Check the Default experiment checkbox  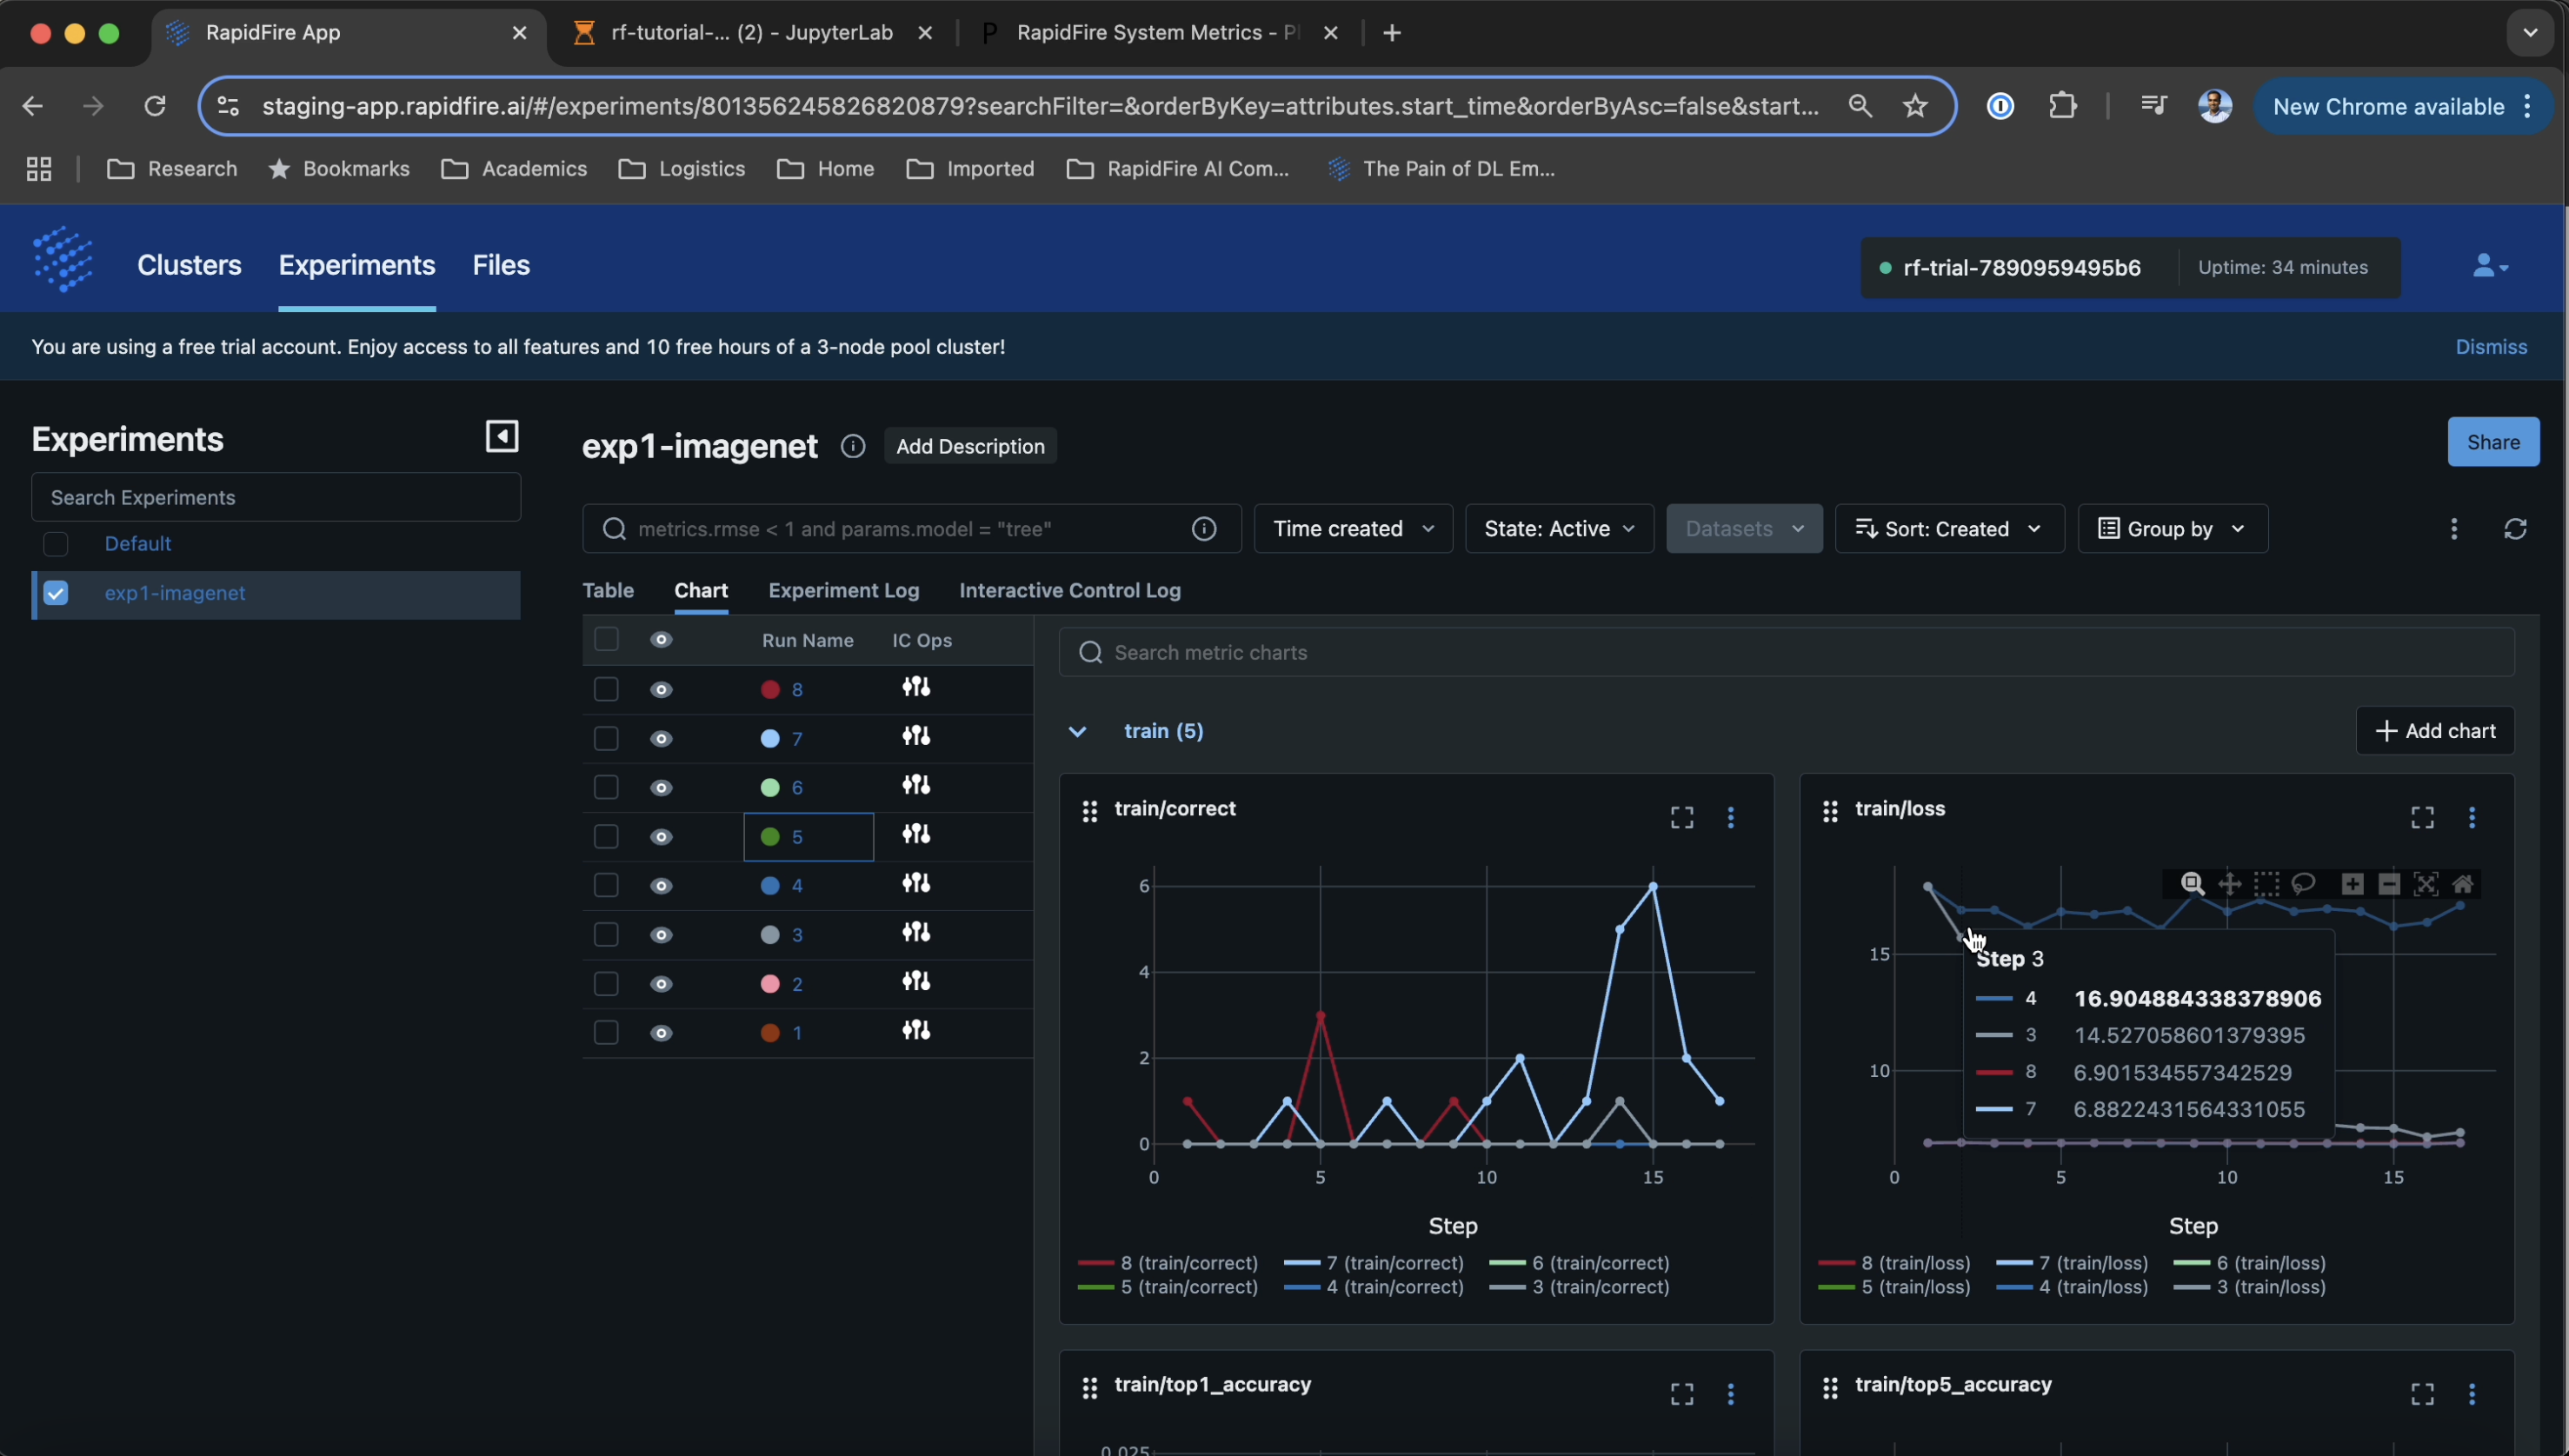(56, 544)
